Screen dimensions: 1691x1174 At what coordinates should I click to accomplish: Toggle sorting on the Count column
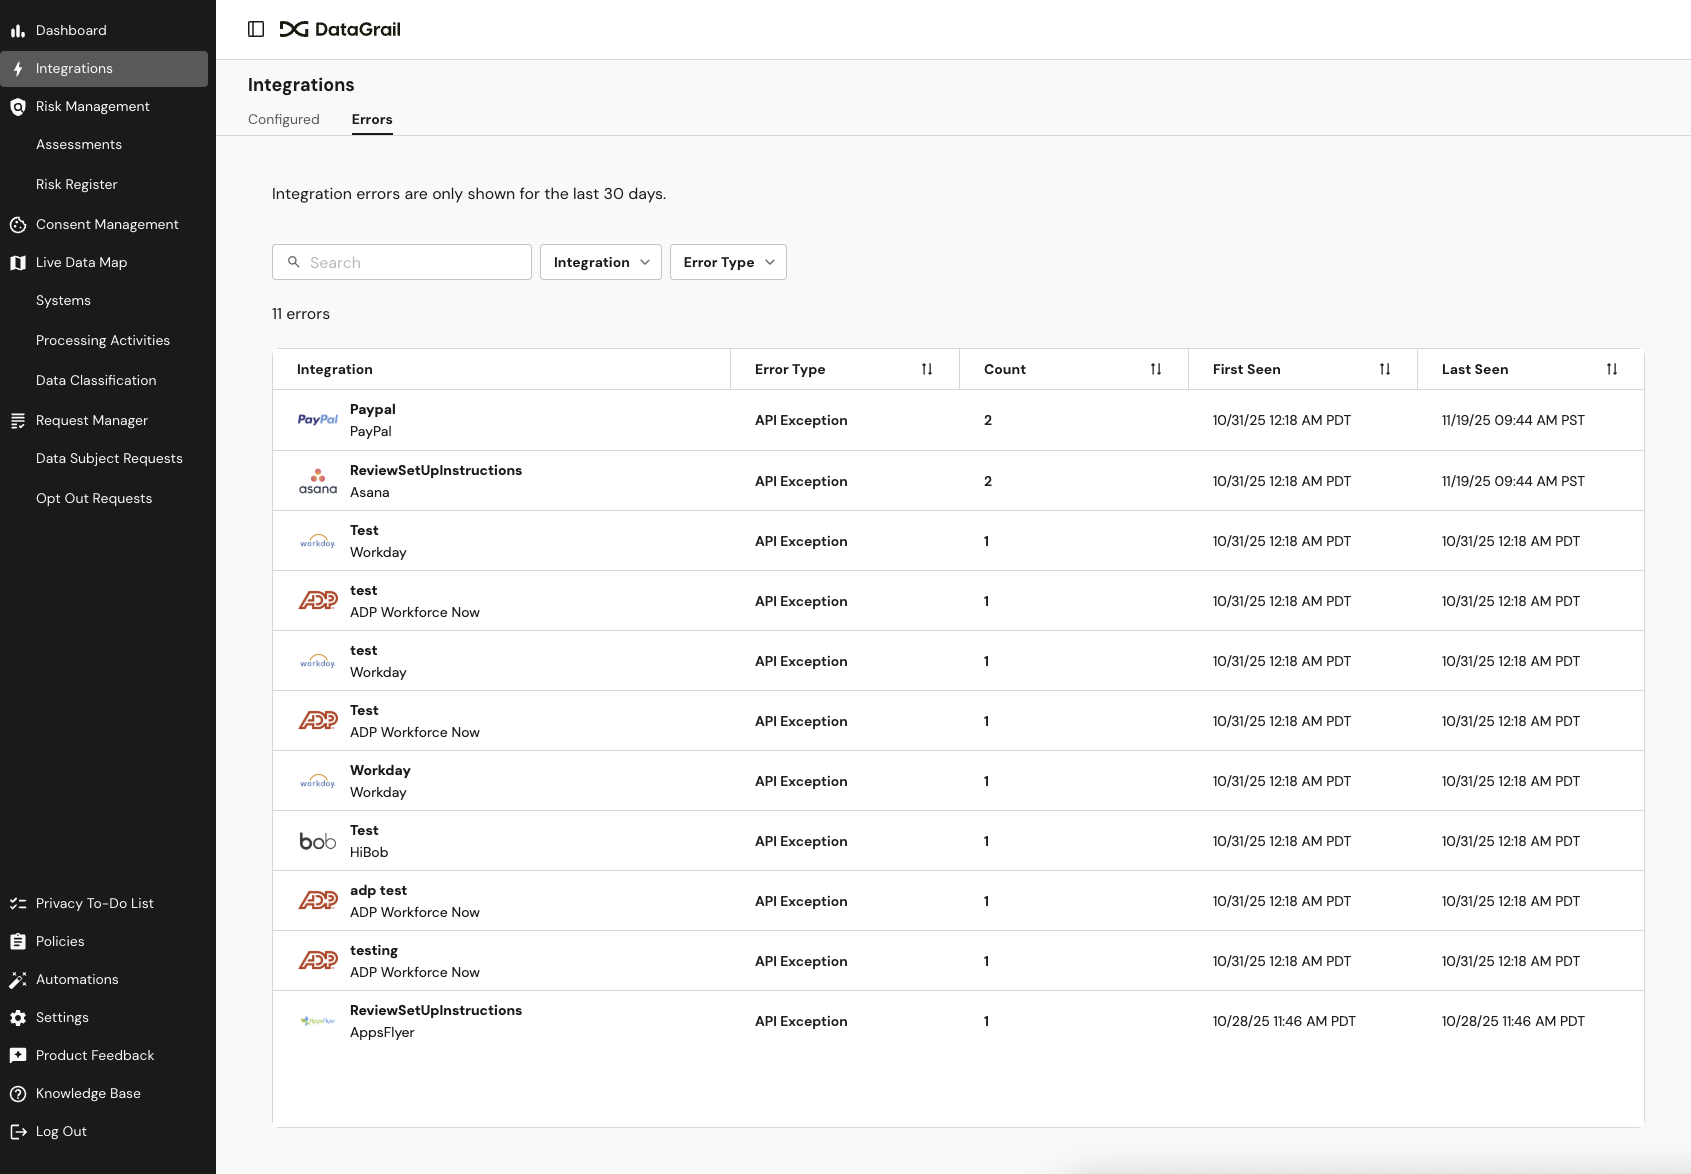pyautogui.click(x=1155, y=369)
